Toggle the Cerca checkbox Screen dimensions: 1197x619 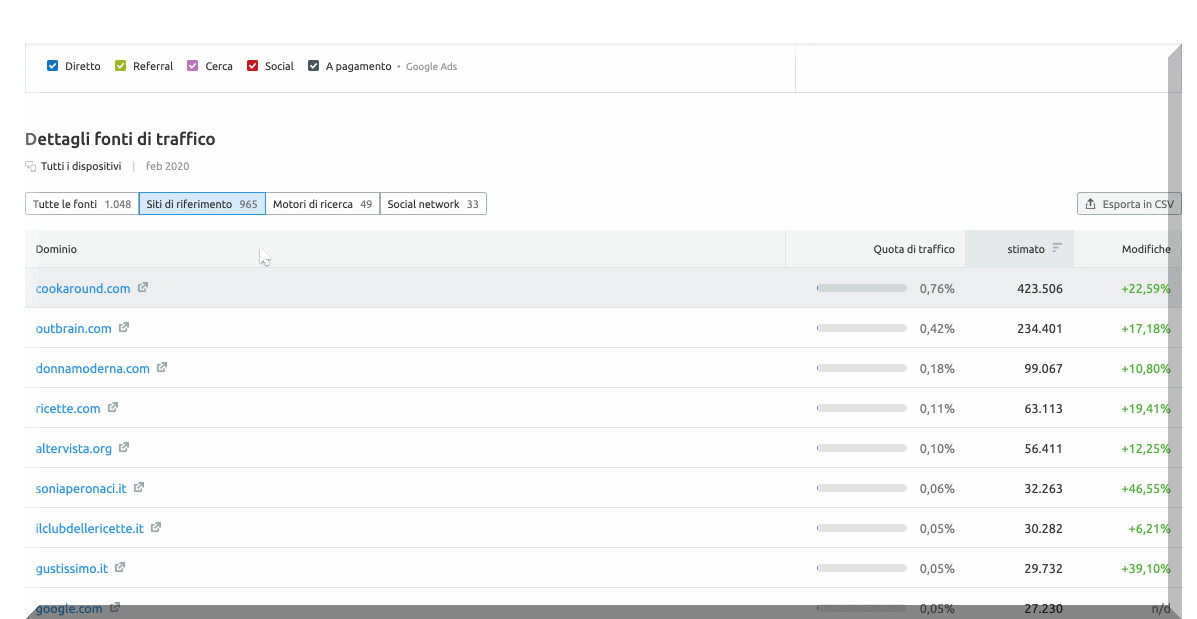tap(192, 66)
